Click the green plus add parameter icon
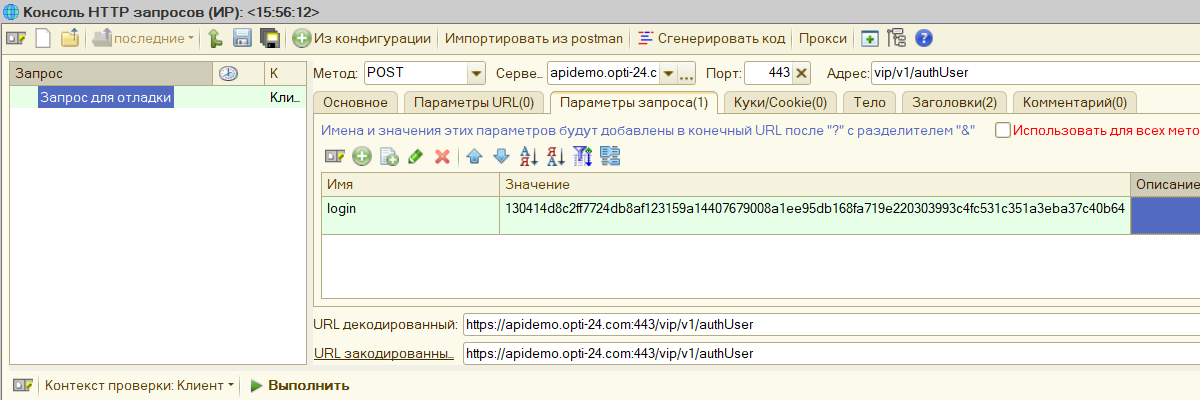Image resolution: width=1200 pixels, height=400 pixels. click(x=362, y=156)
